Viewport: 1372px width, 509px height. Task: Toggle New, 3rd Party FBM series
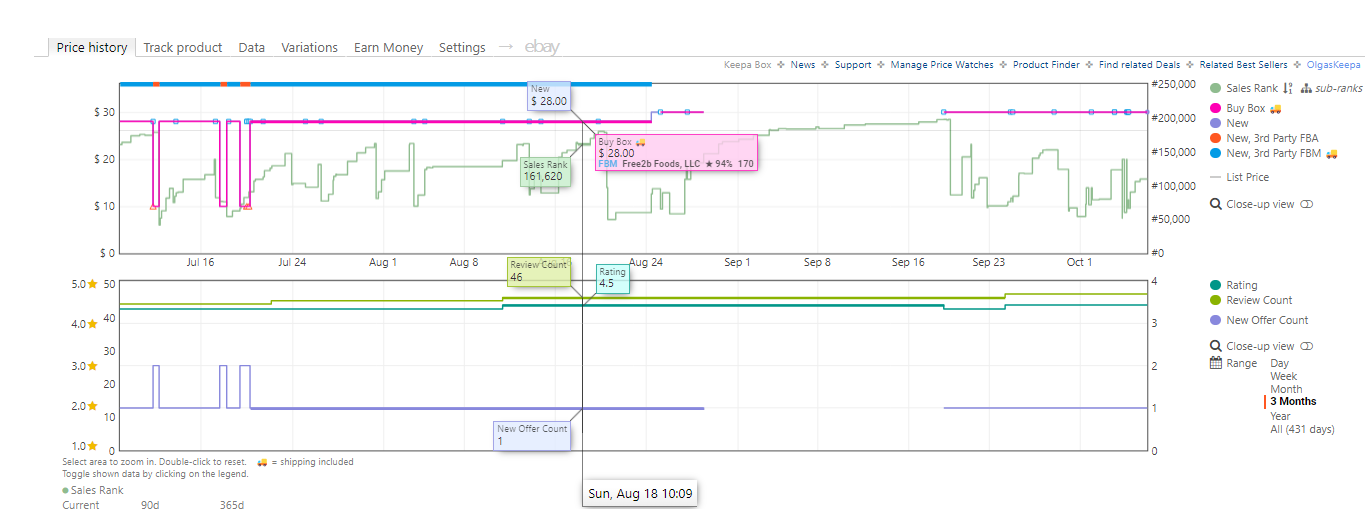coord(1273,153)
